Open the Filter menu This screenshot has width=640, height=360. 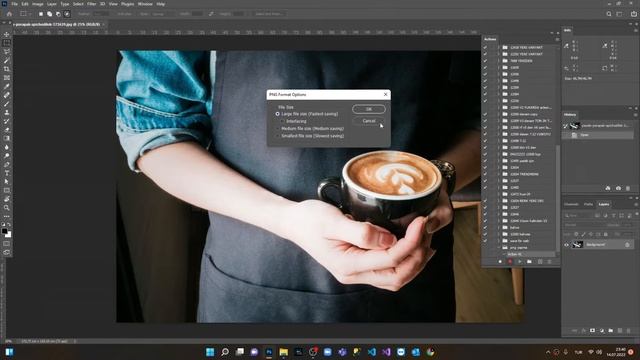(x=92, y=4)
